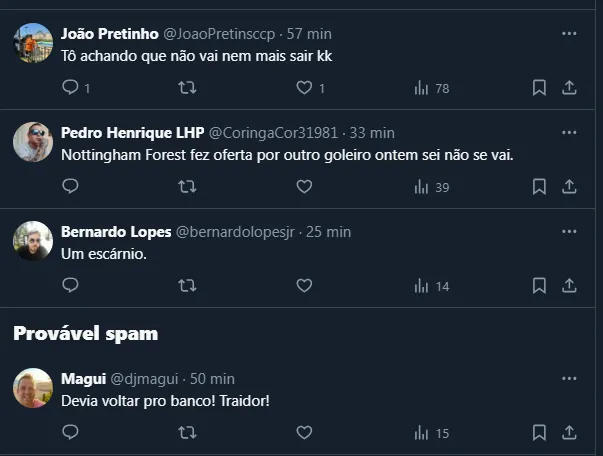Screen dimensions: 603x456
Task: Open more options on Bernardo Lopes's tweet
Action: pos(569,231)
